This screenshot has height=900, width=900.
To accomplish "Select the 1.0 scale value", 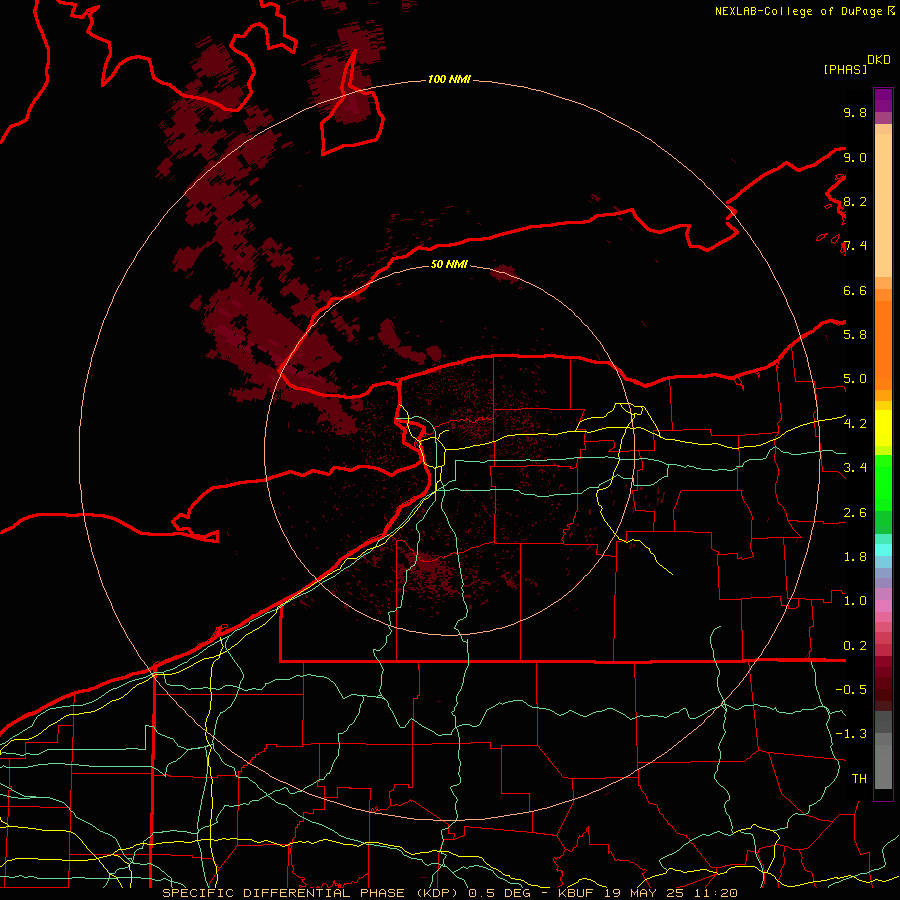I will 855,601.
